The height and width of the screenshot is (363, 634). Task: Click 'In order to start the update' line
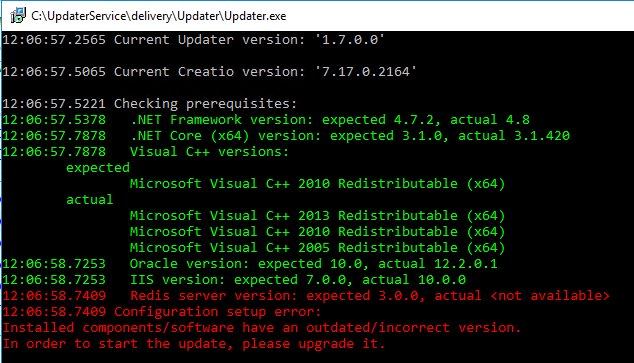[194, 344]
